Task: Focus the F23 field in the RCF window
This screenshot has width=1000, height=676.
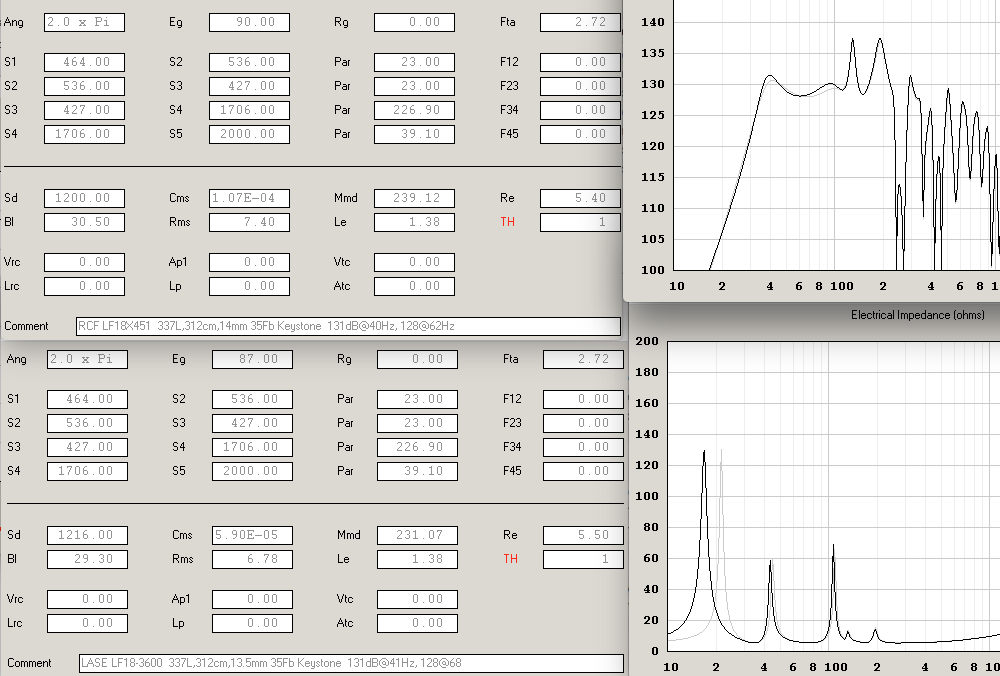Action: pos(580,86)
